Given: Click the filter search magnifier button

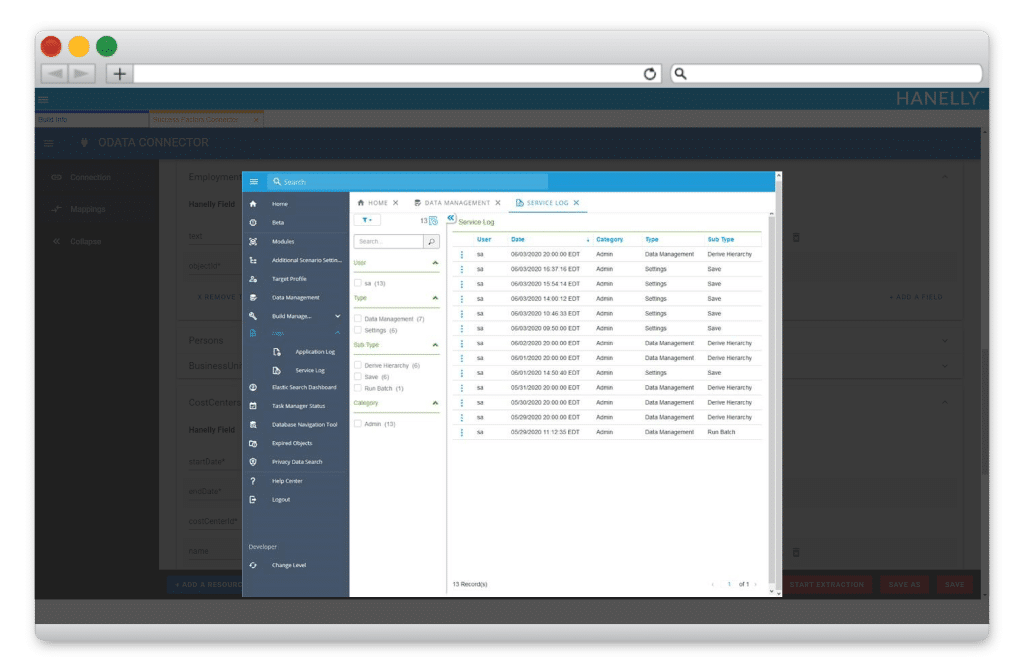Looking at the screenshot, I should tap(431, 242).
